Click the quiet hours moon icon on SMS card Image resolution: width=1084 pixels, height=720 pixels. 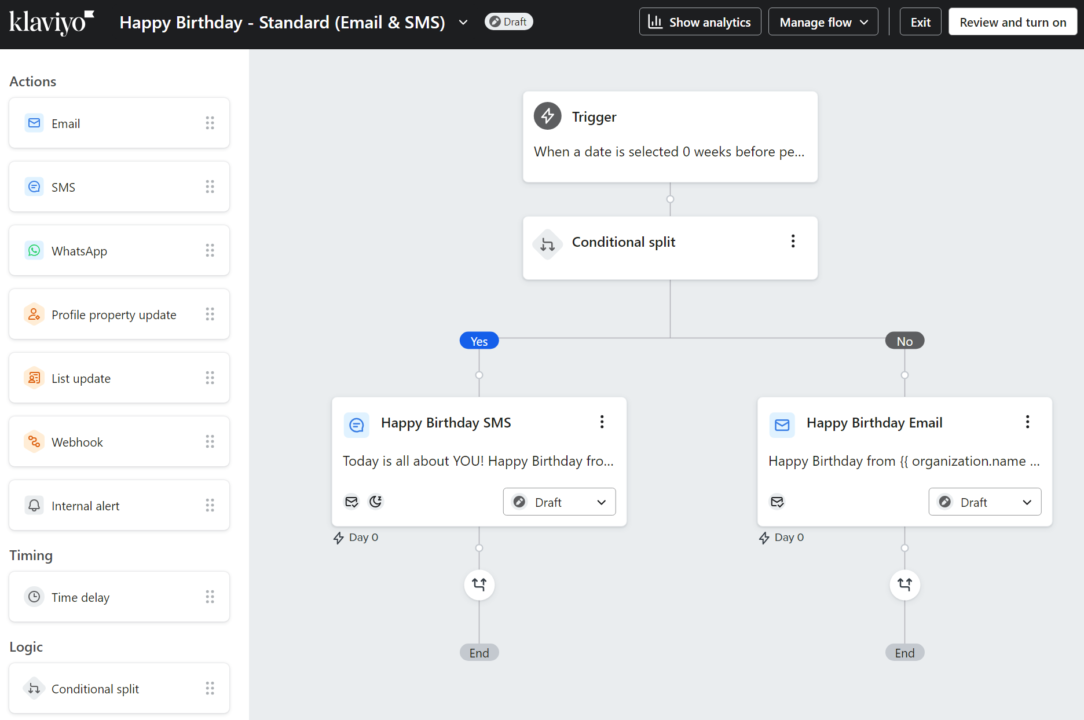(375, 501)
